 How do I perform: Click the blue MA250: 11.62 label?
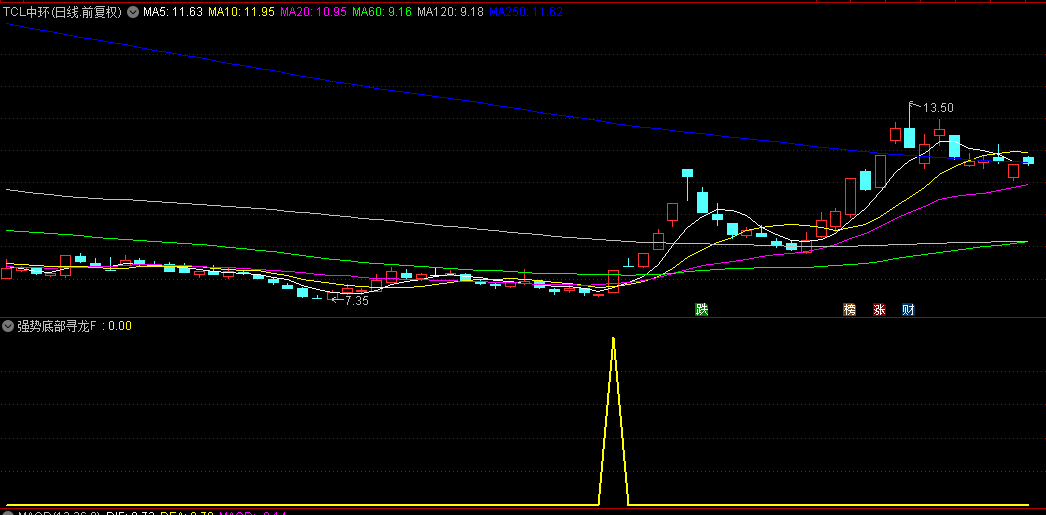point(526,11)
